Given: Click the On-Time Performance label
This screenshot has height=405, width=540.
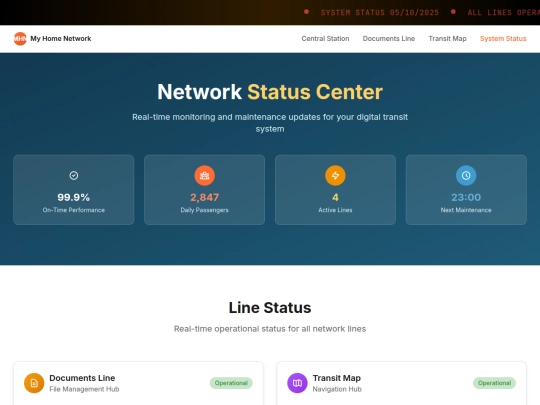Looking at the screenshot, I should point(74,210).
